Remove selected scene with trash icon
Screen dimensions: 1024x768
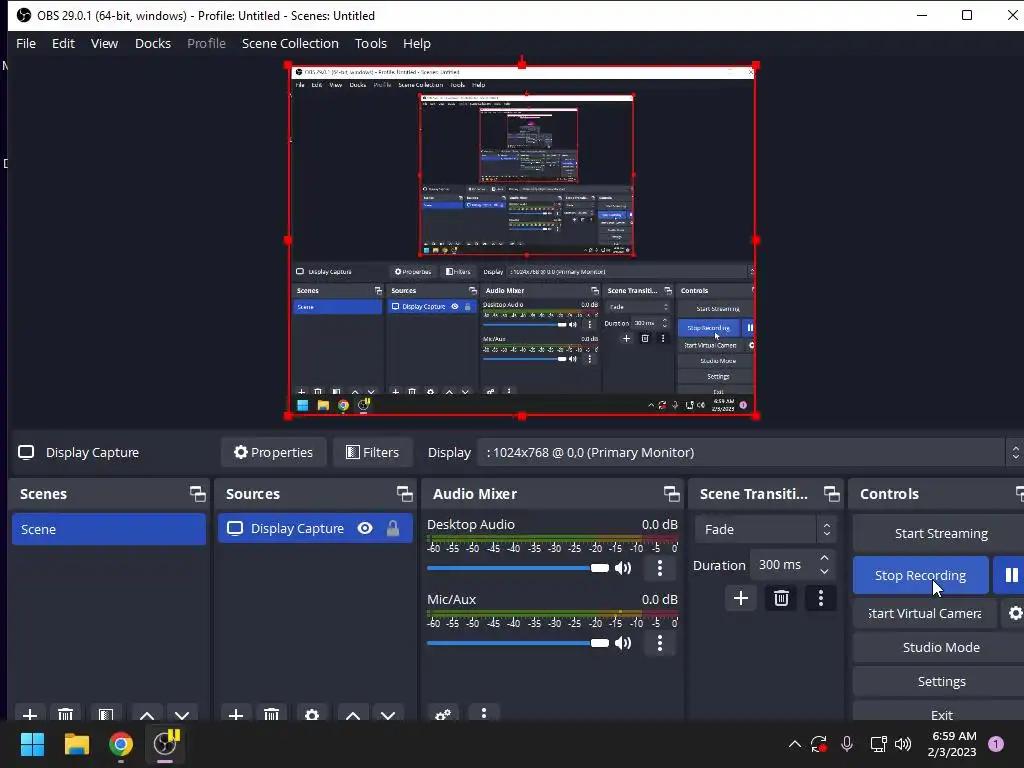(x=65, y=714)
